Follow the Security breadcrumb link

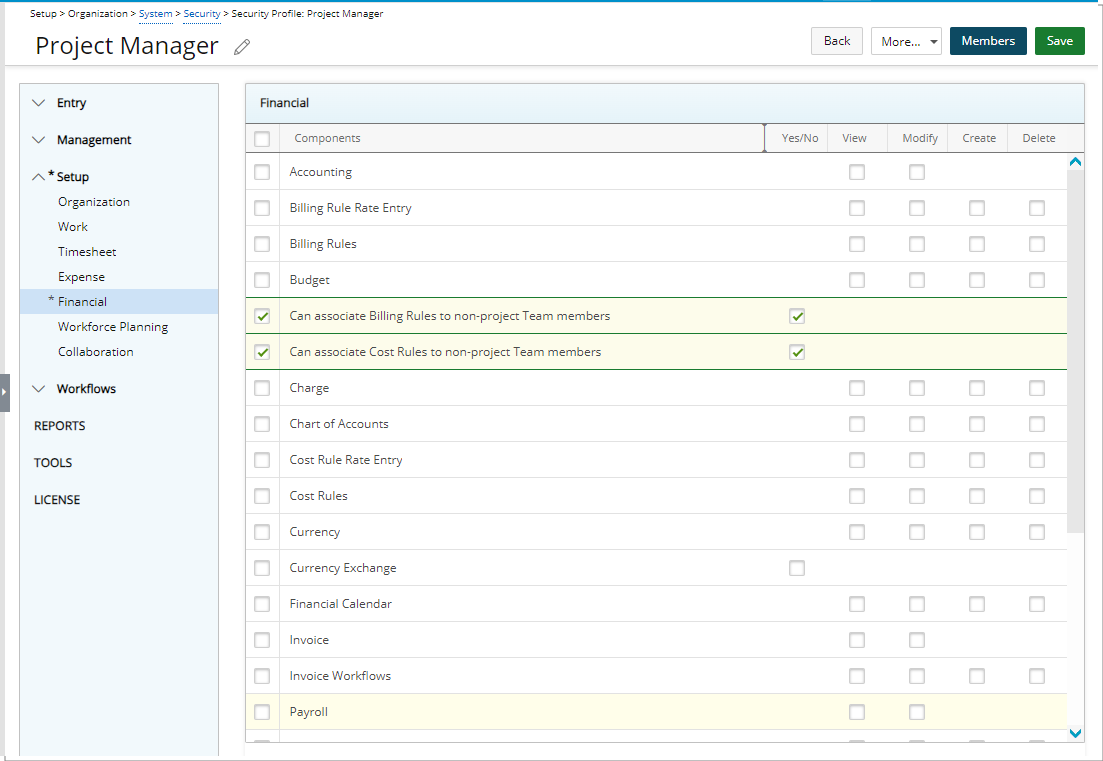[202, 14]
